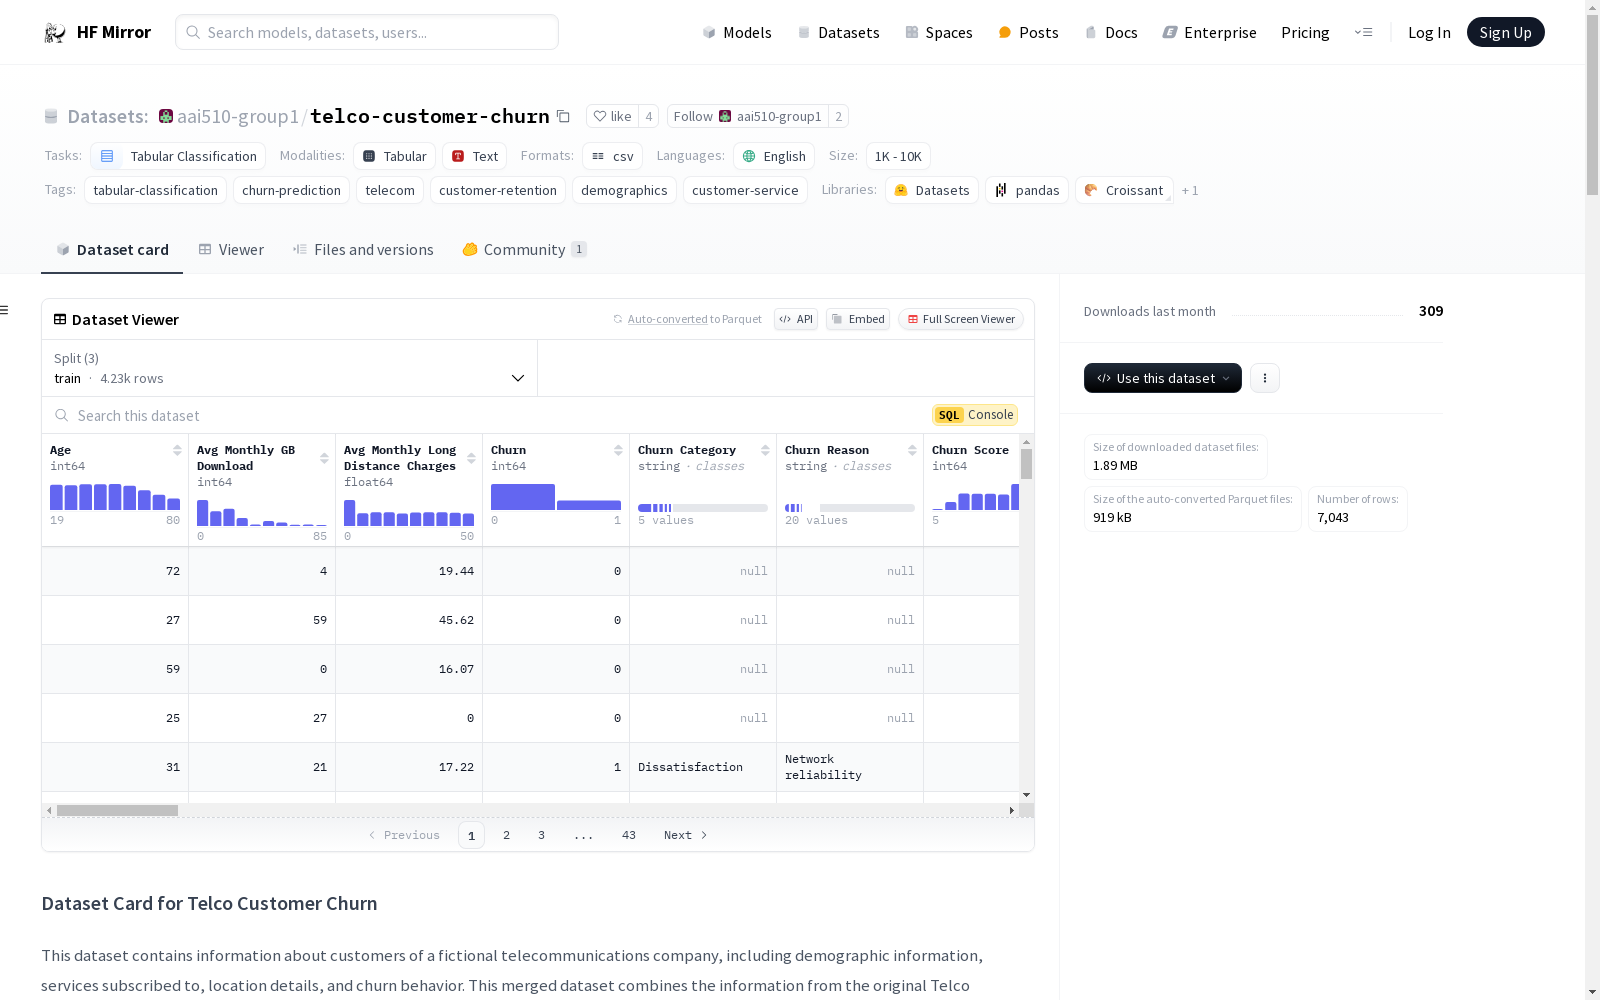Sort by Avg Monthly Long Distance Charges

pos(471,458)
